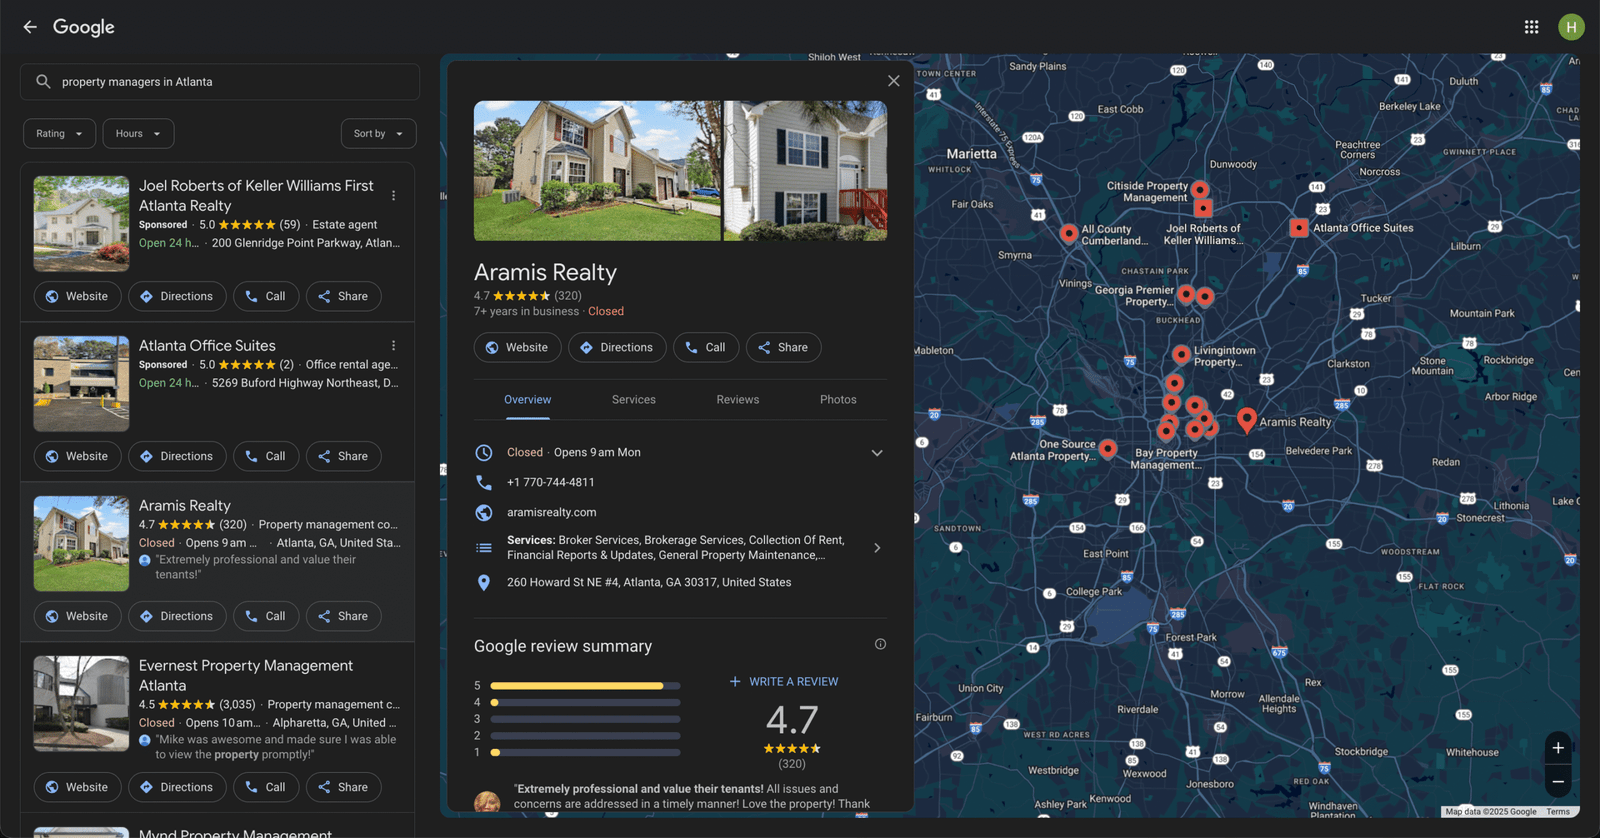Open Joel Roberts listing thumbnail image
1600x838 pixels.
tap(81, 224)
